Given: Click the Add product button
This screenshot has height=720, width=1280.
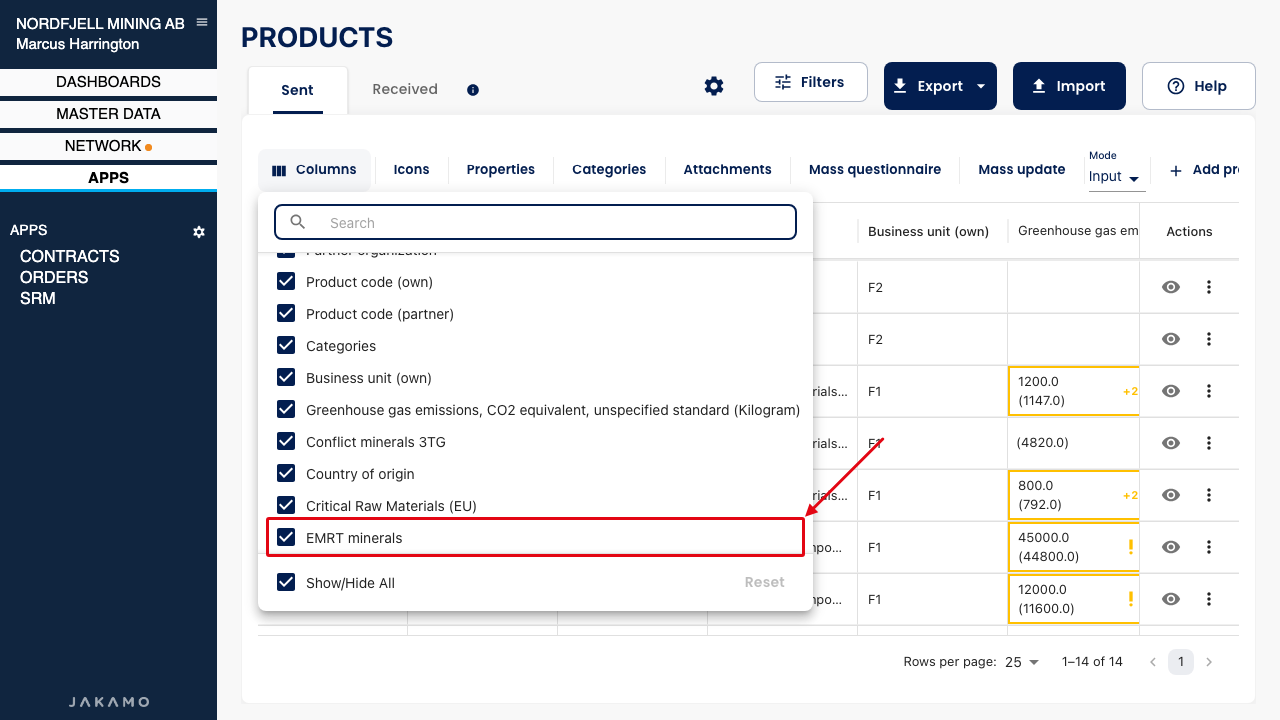Looking at the screenshot, I should pos(1204,170).
